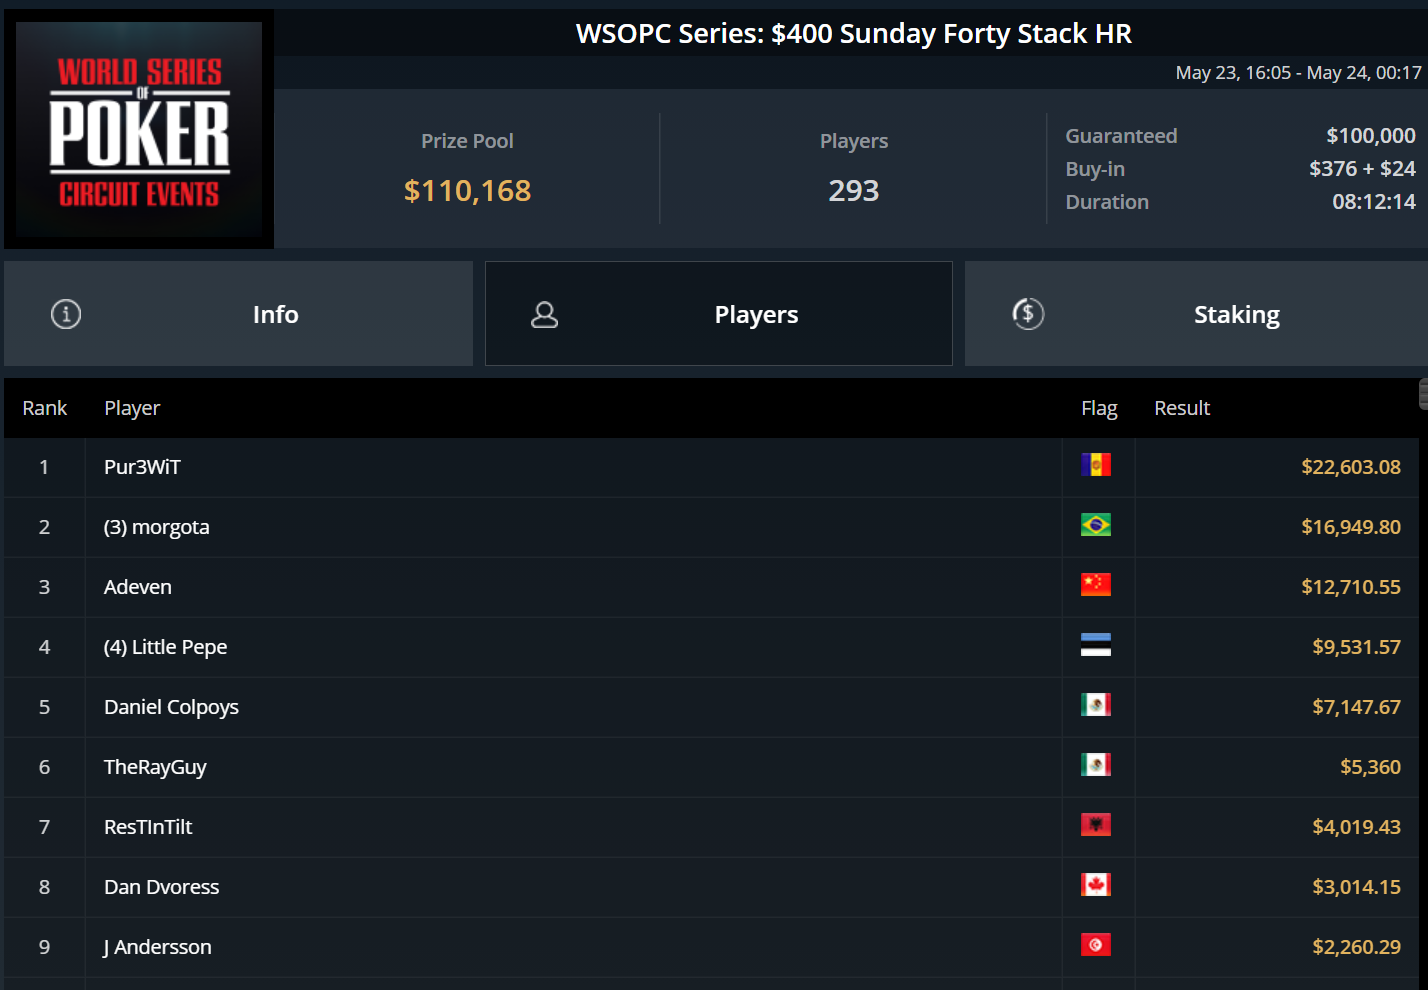The image size is (1428, 990).
Task: Click the Player column header
Action: 132,408
